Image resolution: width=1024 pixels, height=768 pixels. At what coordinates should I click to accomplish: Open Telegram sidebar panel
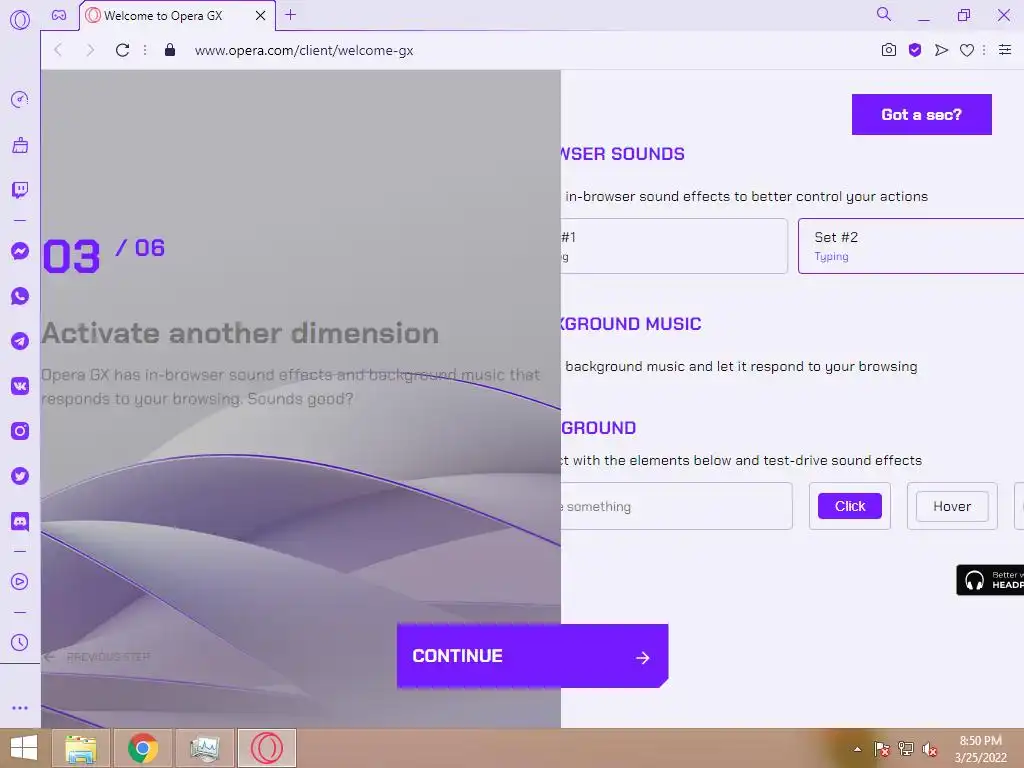(20, 341)
